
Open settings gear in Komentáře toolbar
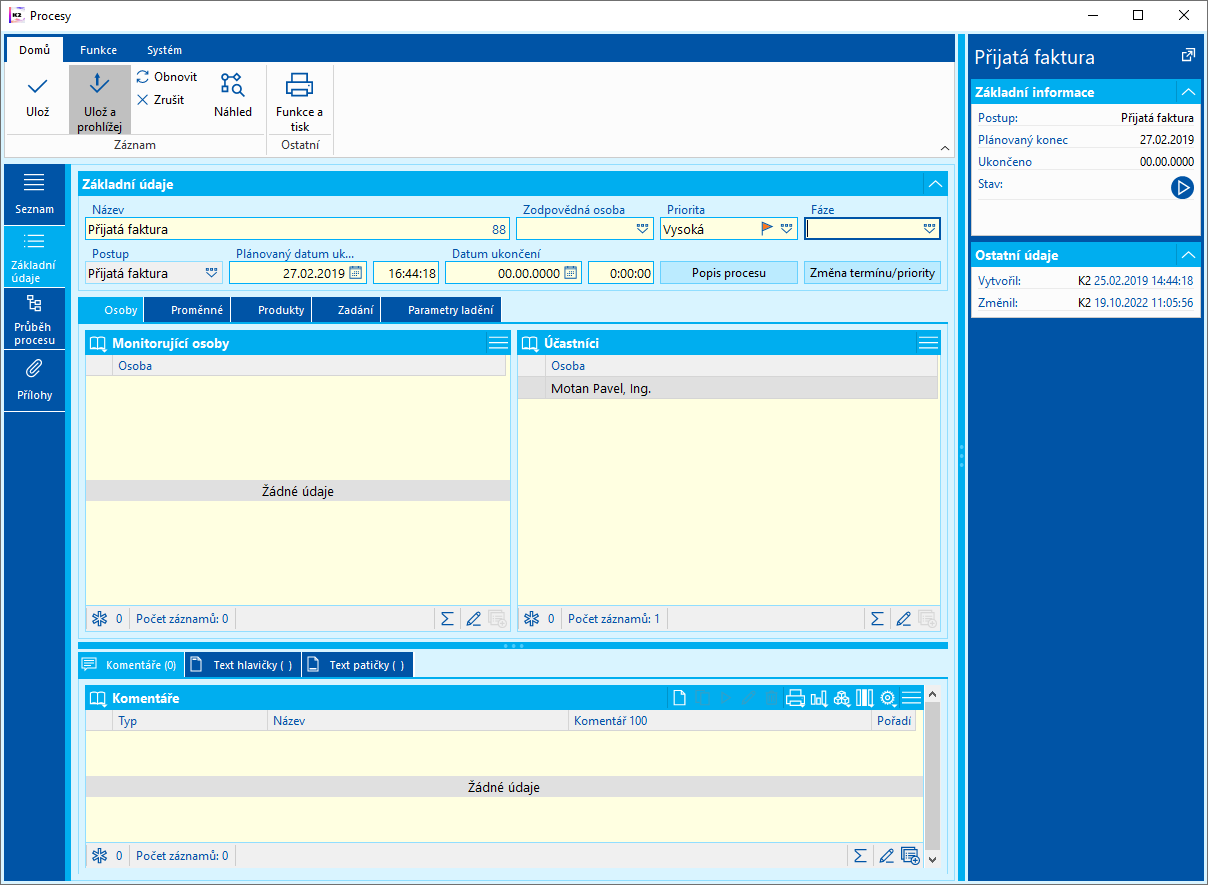887,698
